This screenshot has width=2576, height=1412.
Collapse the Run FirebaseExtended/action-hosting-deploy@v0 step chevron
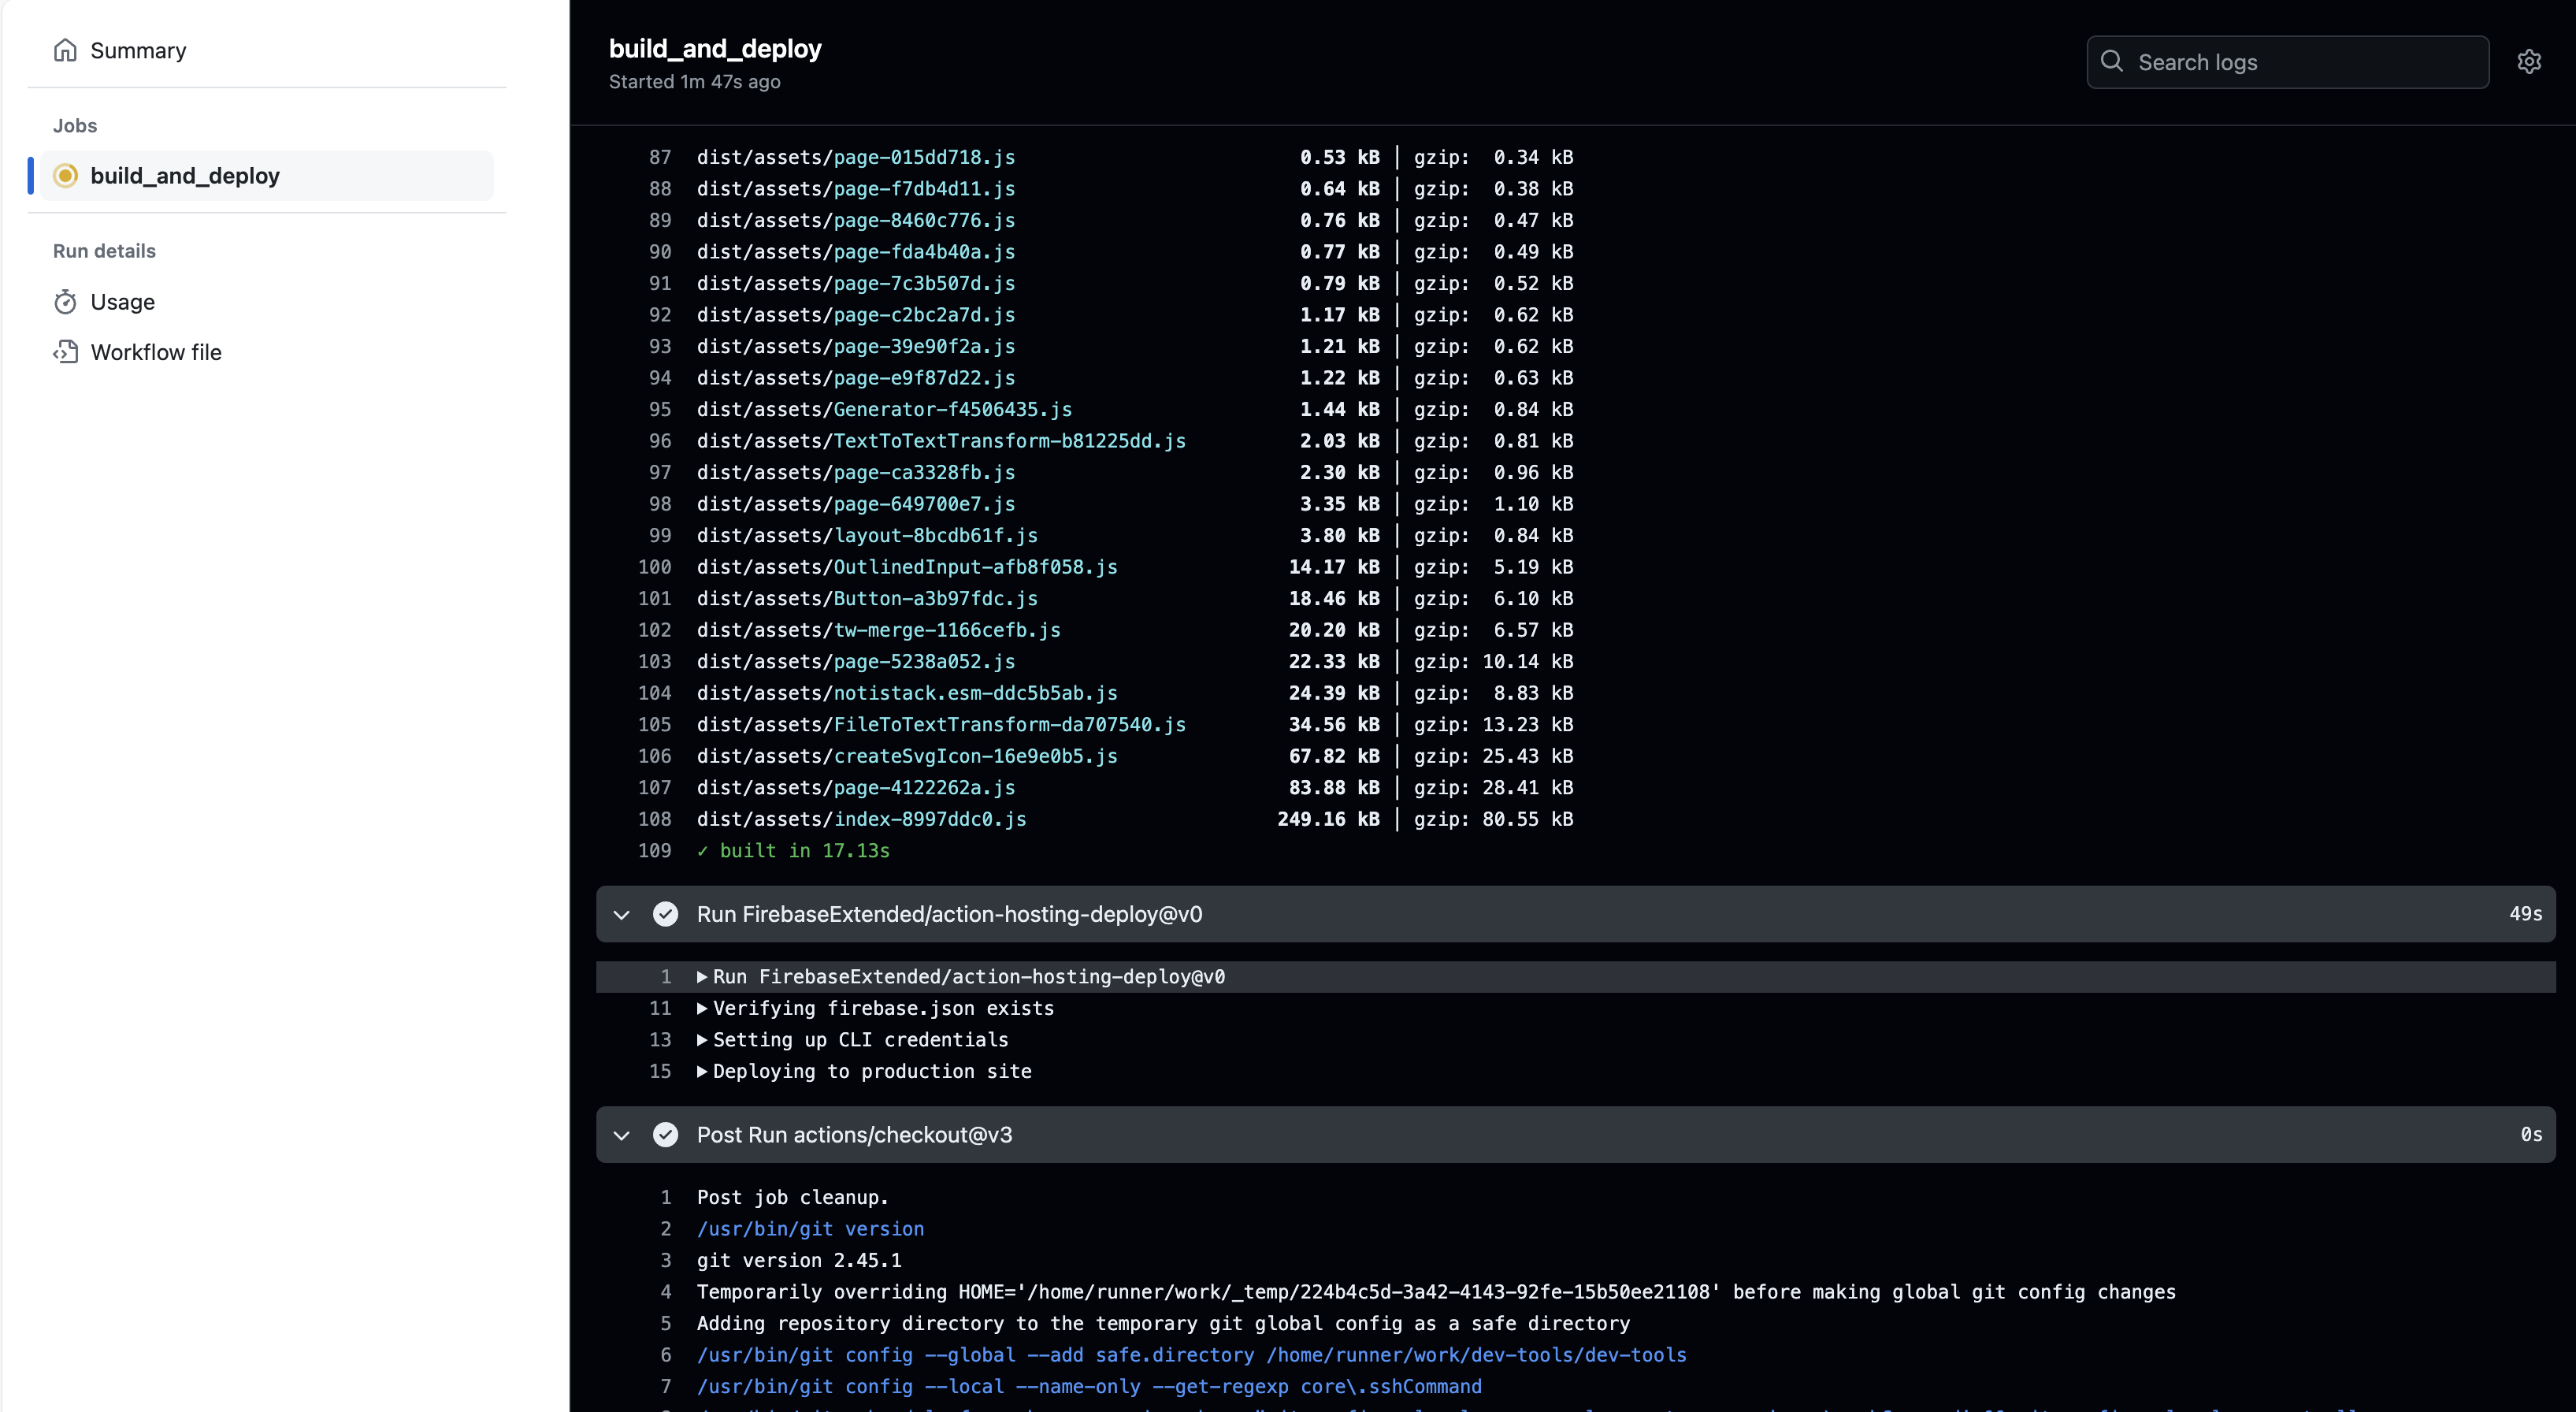(621, 915)
